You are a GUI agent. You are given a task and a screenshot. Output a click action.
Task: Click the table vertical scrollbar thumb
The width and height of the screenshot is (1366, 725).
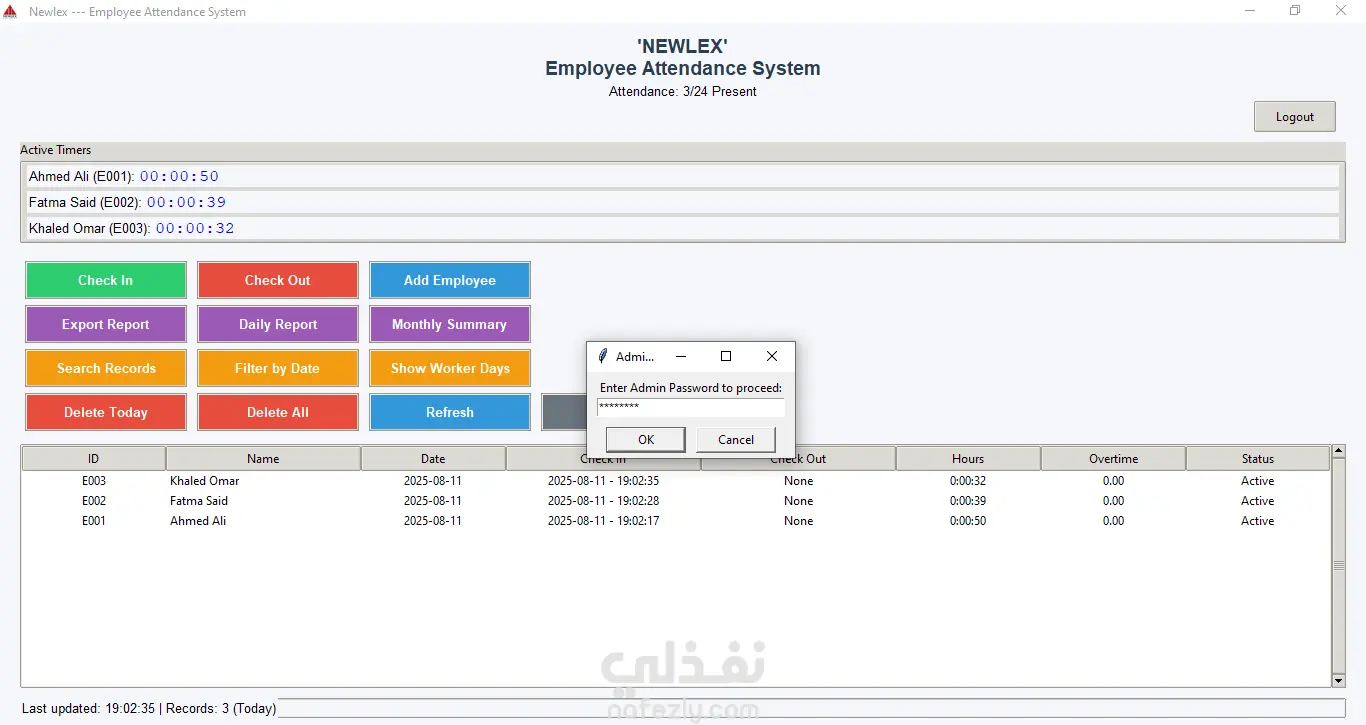(x=1339, y=566)
